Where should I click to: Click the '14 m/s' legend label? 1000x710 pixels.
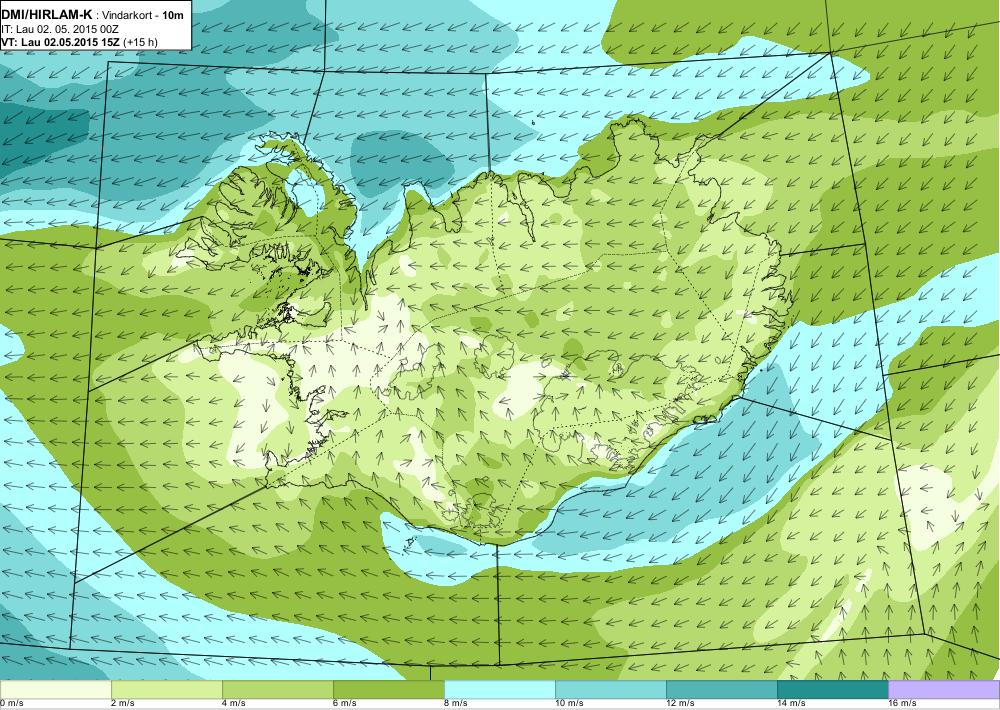(791, 704)
